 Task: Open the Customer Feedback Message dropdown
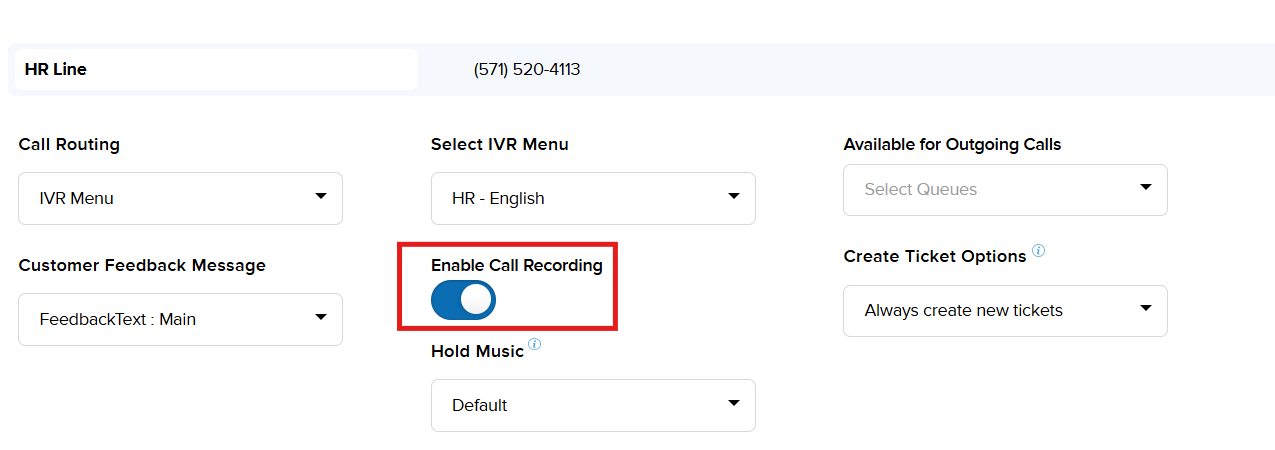click(x=180, y=319)
